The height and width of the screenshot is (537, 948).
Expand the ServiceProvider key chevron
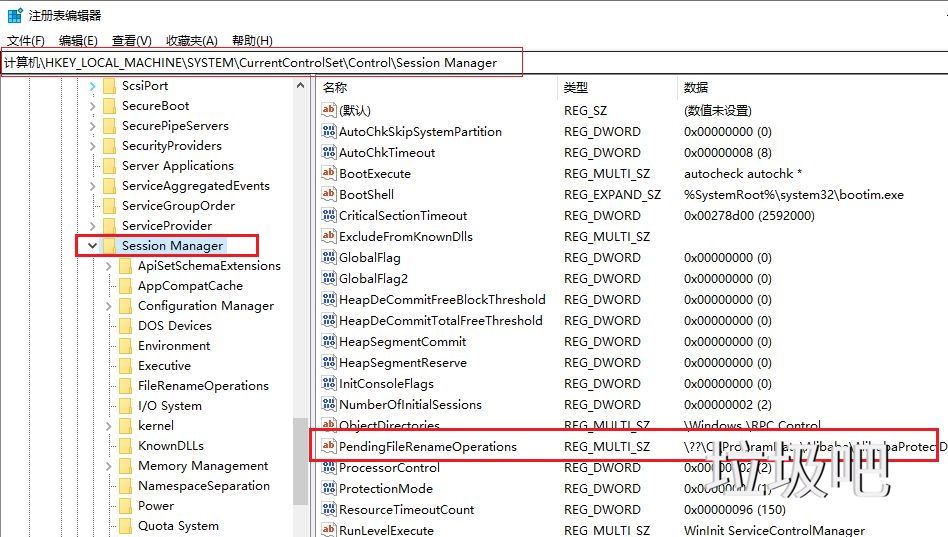coord(92,226)
